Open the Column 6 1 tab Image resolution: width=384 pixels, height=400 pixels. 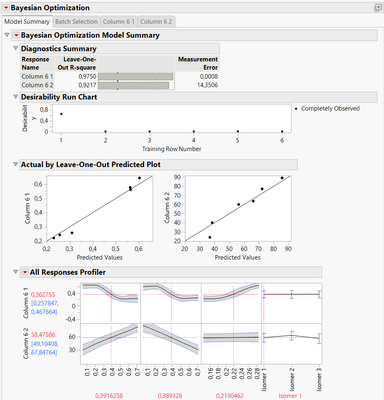click(x=119, y=22)
